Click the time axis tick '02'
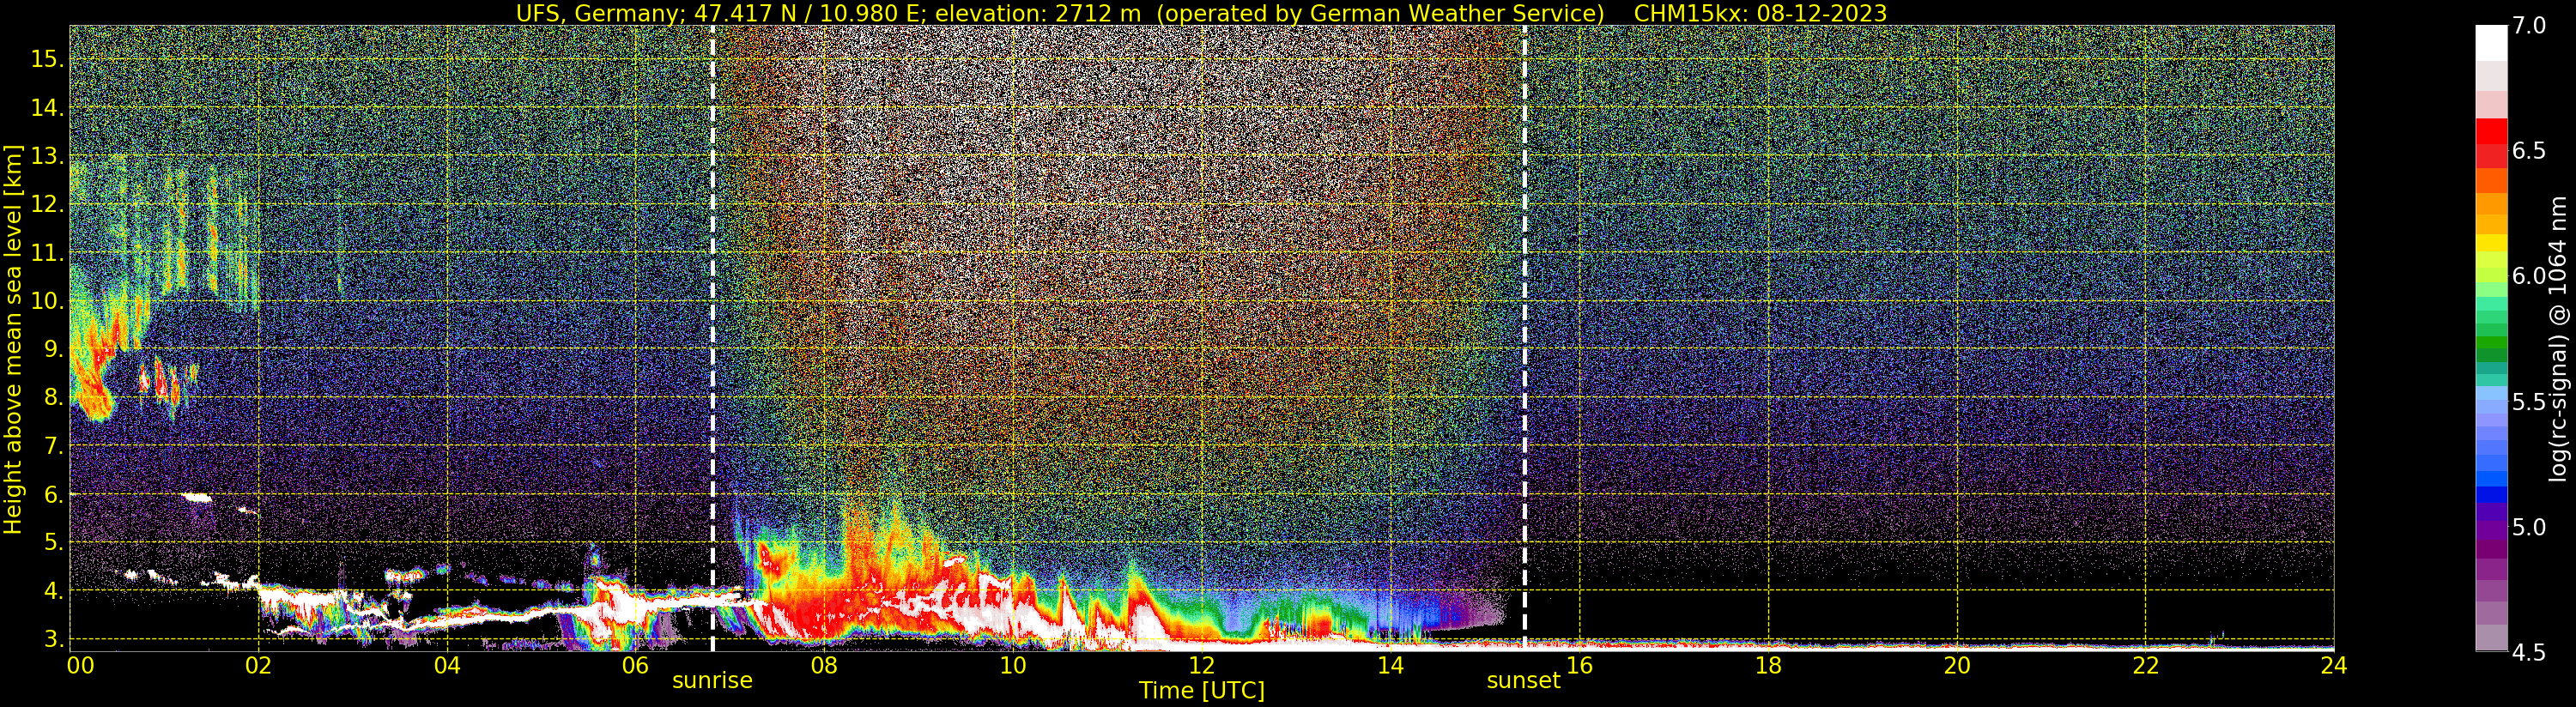The image size is (2576, 707). click(x=259, y=665)
